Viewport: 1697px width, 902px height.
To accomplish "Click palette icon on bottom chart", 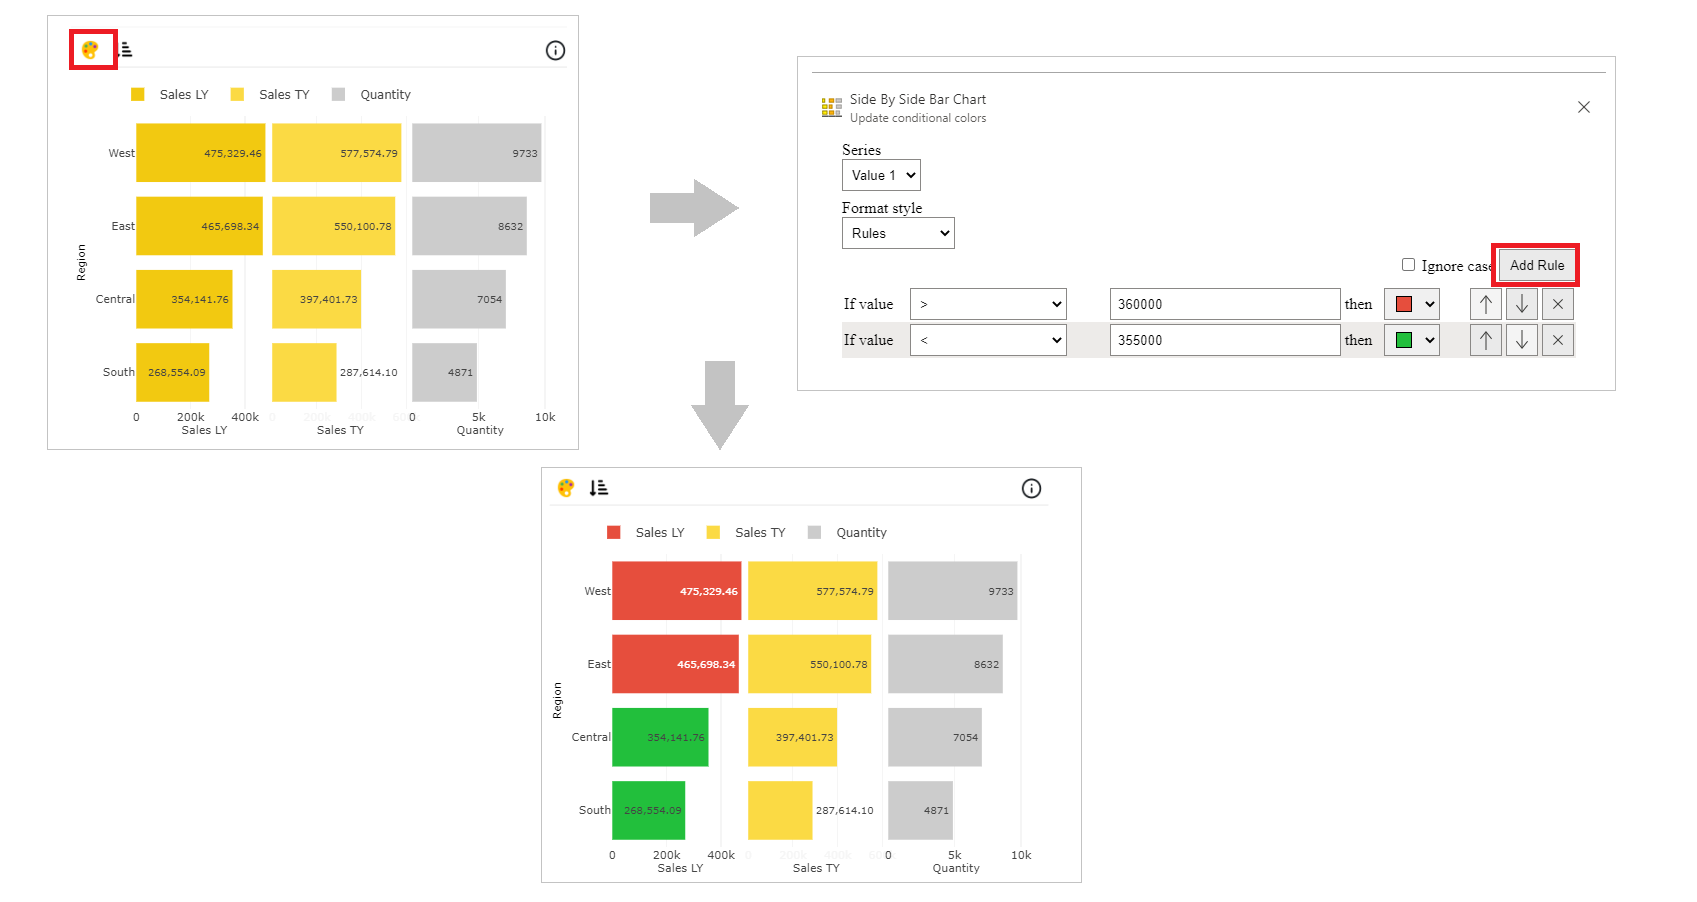I will [x=566, y=488].
